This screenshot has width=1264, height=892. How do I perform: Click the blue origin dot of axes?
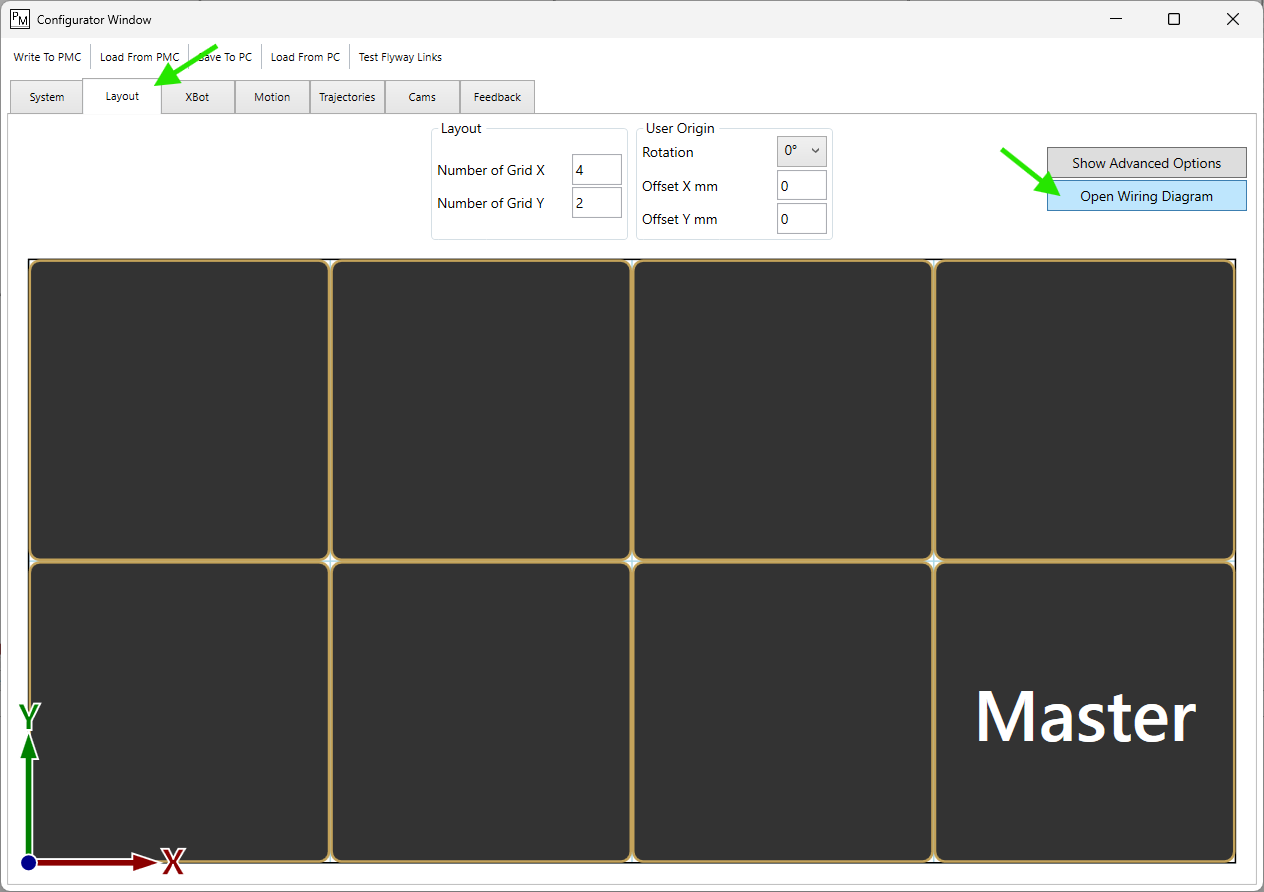point(29,862)
